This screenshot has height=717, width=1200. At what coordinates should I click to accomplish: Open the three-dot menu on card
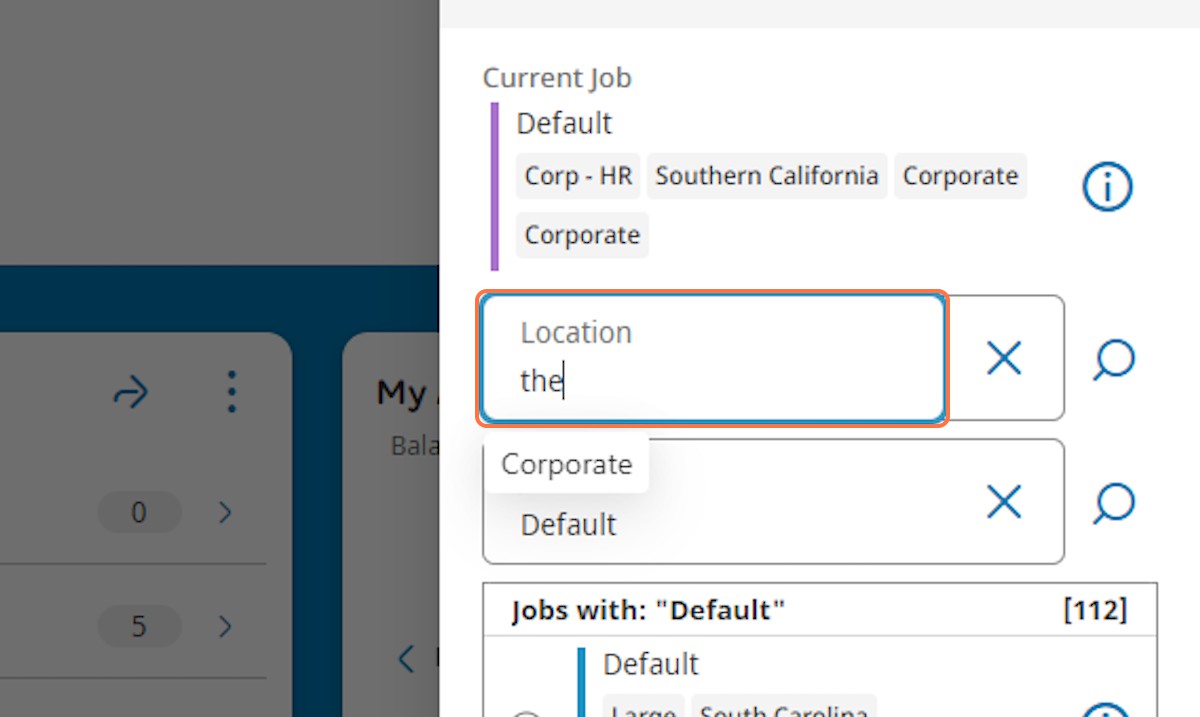(x=231, y=392)
